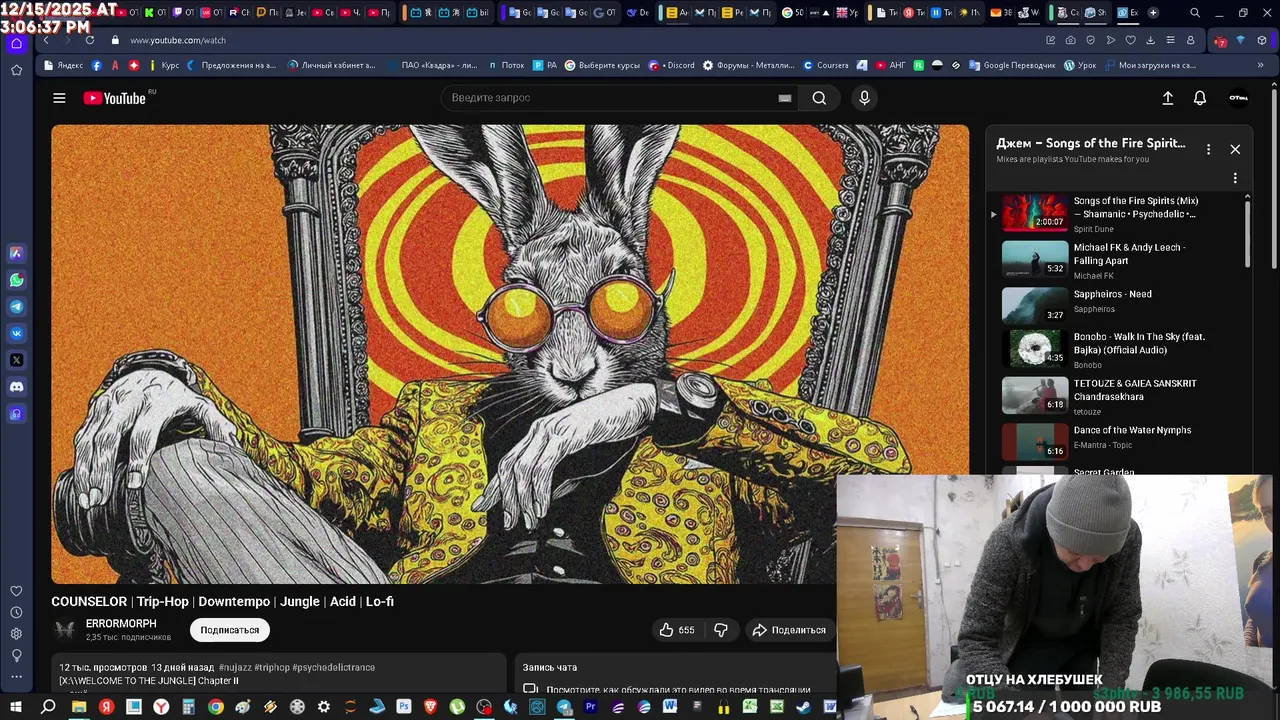Open the sidebar heart favorites icon
The image size is (1280, 720).
point(16,591)
